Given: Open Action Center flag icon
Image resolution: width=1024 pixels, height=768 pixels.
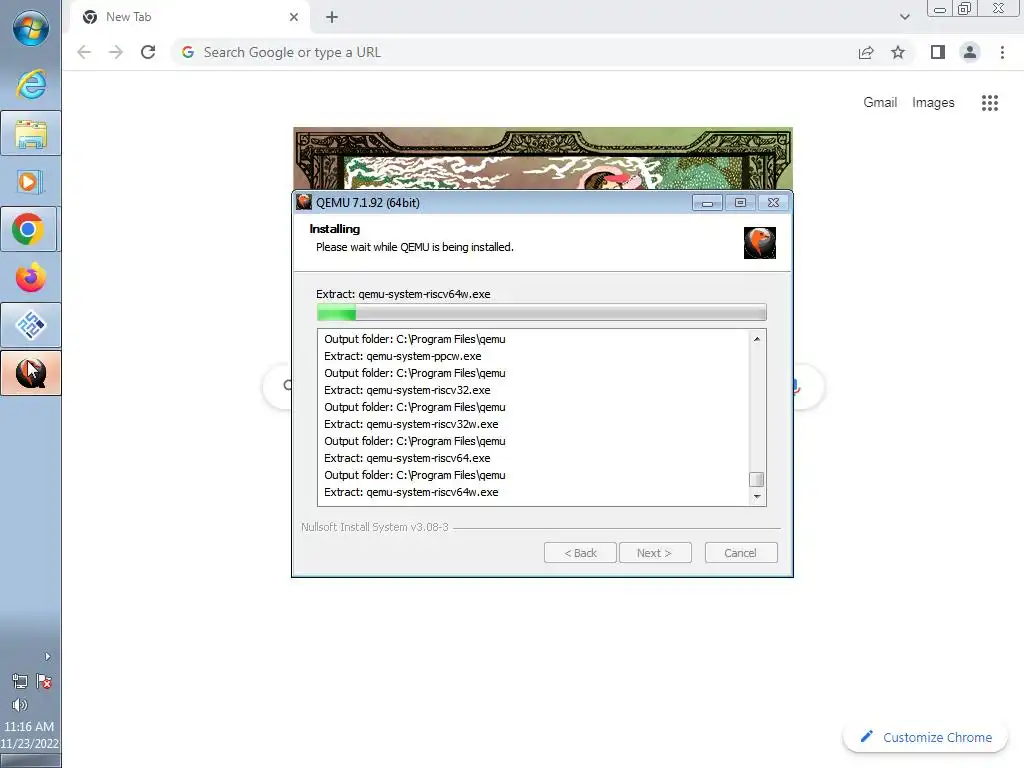Looking at the screenshot, I should pos(44,682).
